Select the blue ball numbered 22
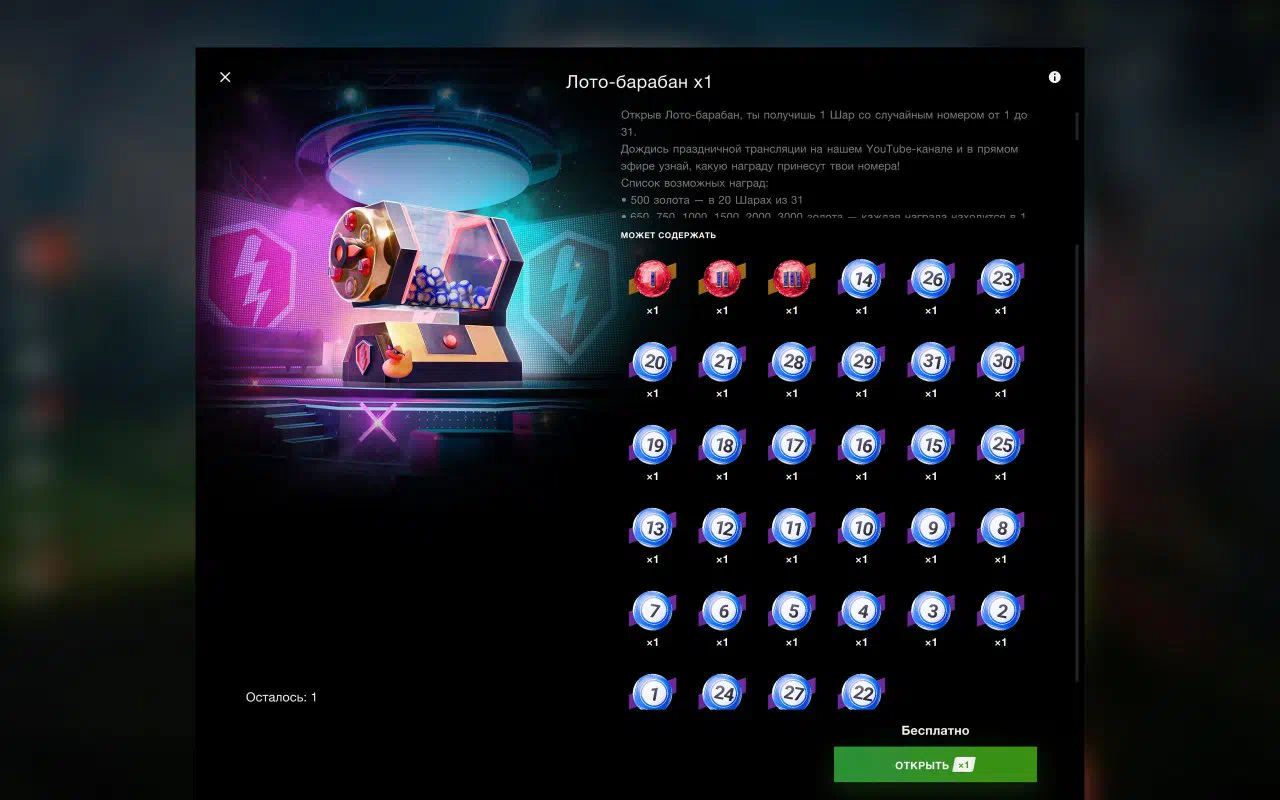The image size is (1280, 800). click(862, 692)
